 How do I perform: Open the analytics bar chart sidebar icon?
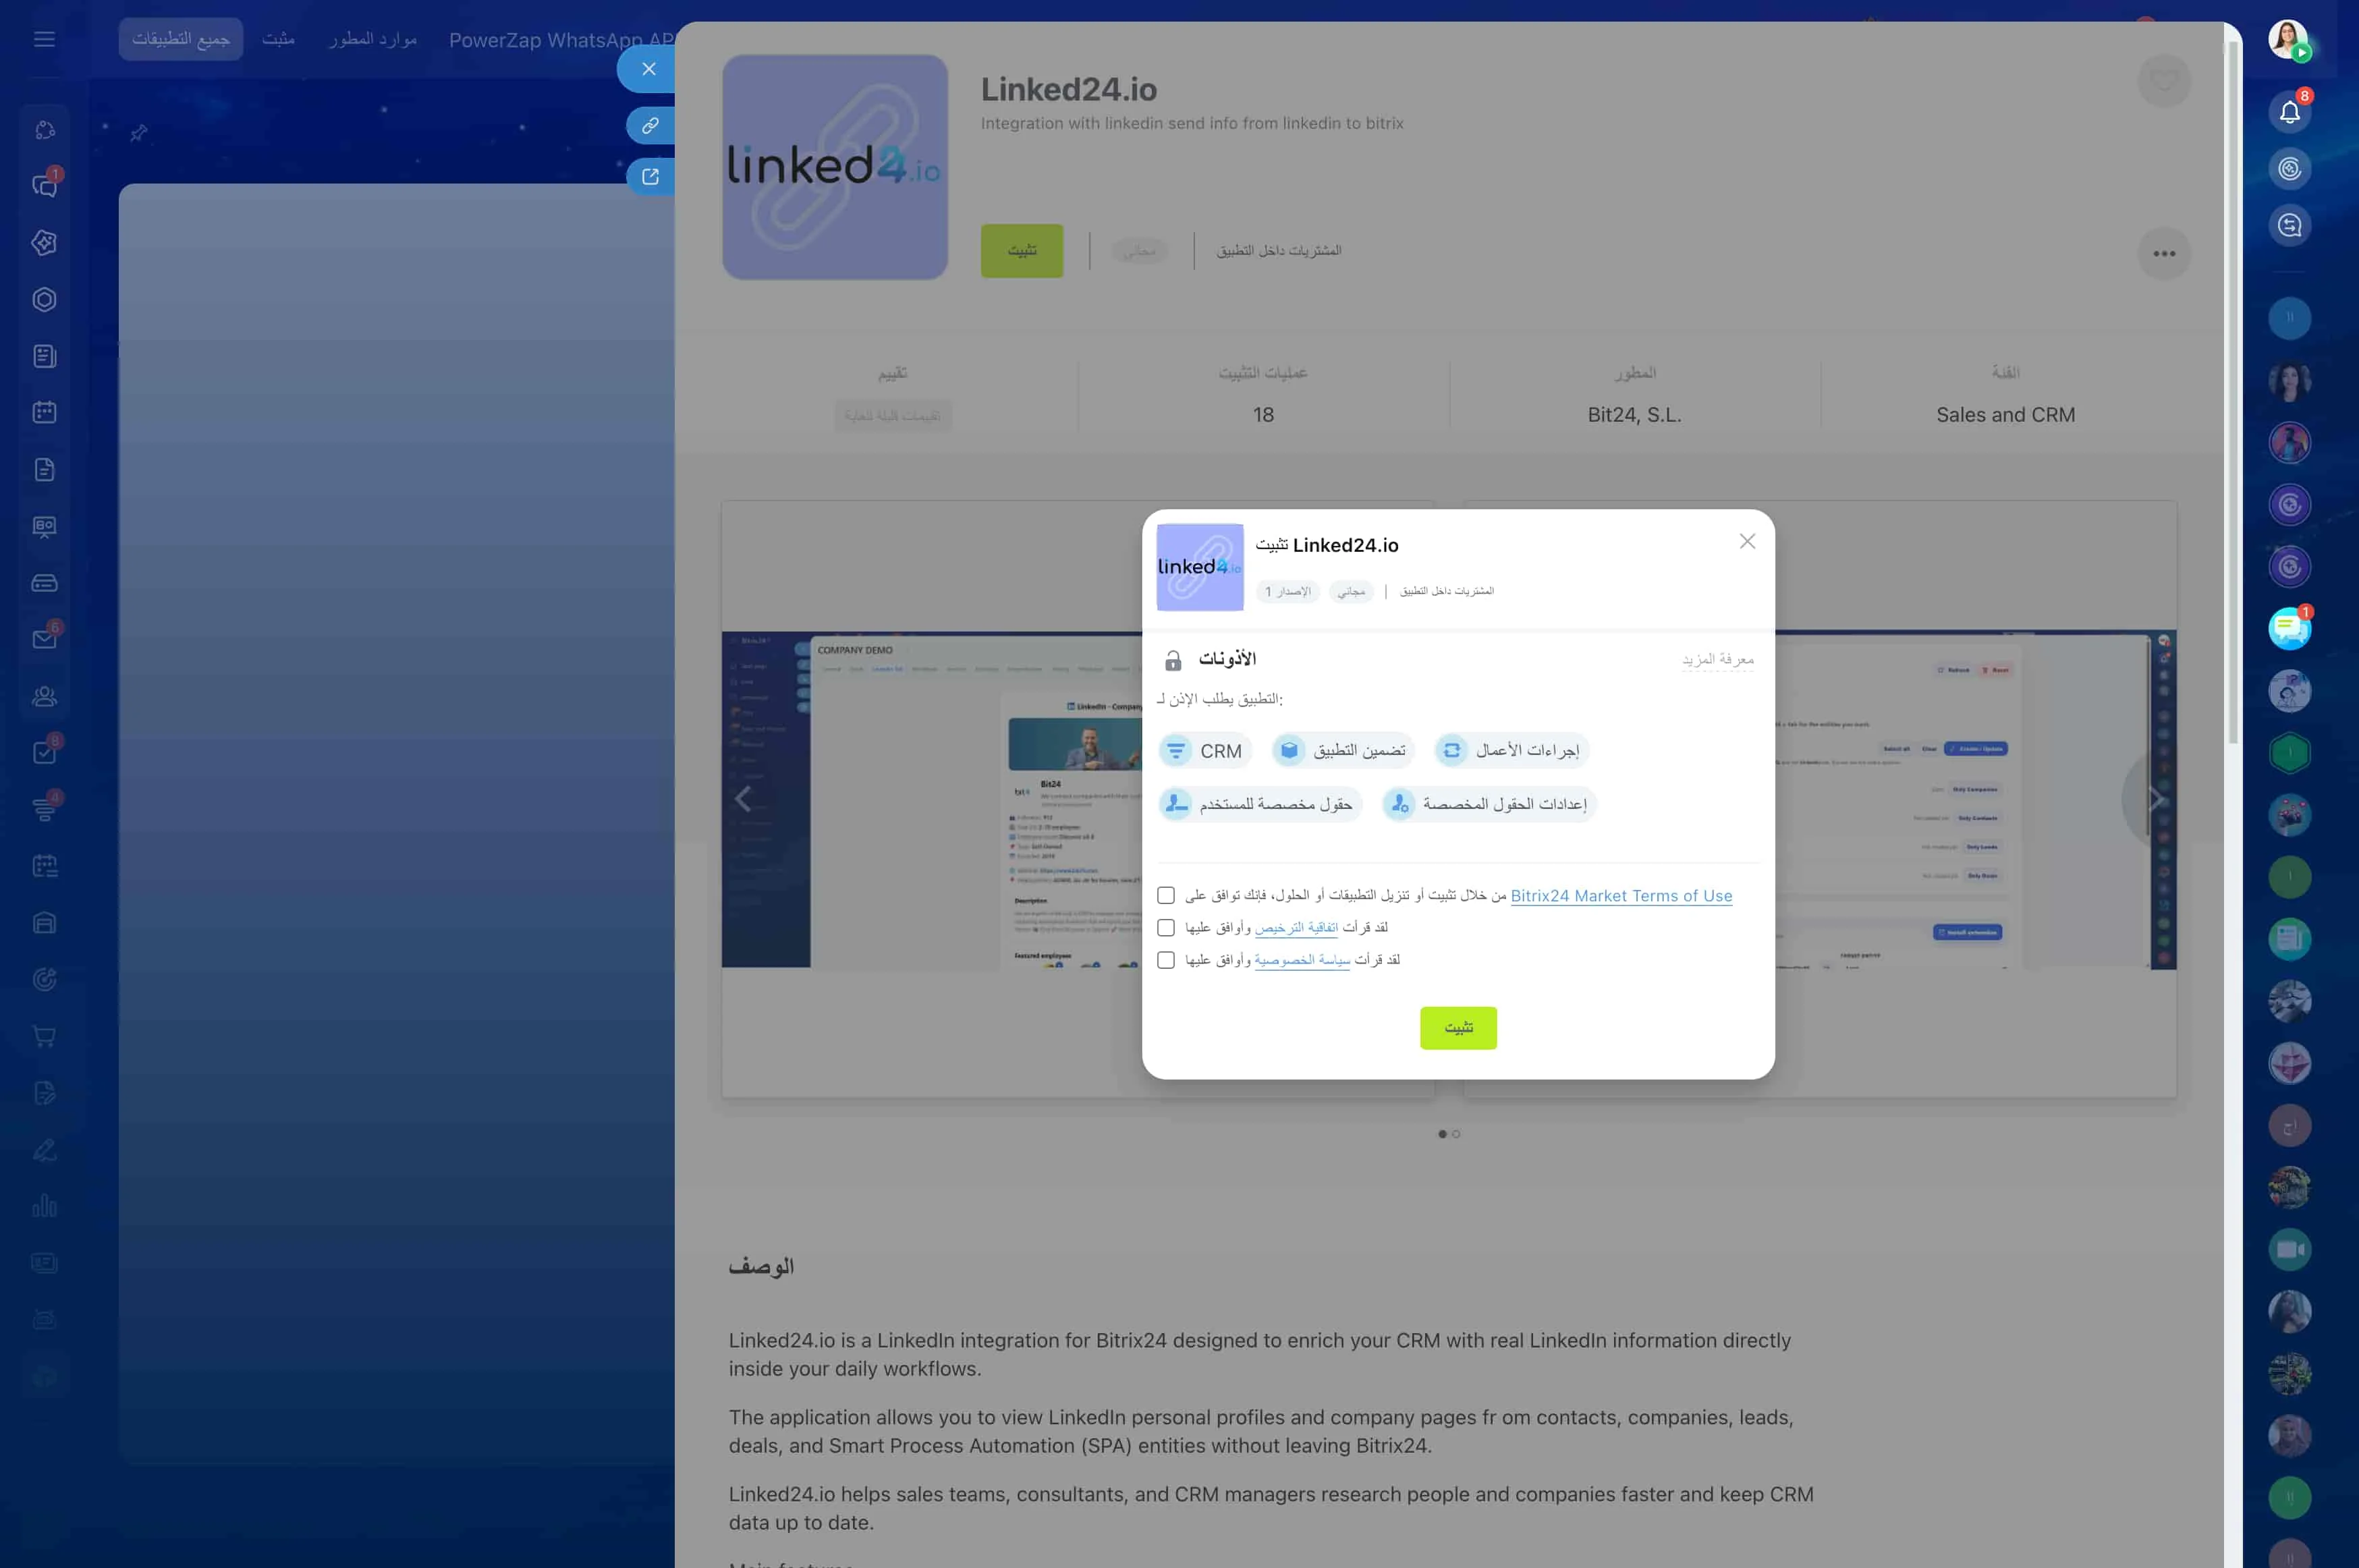coord(44,1206)
